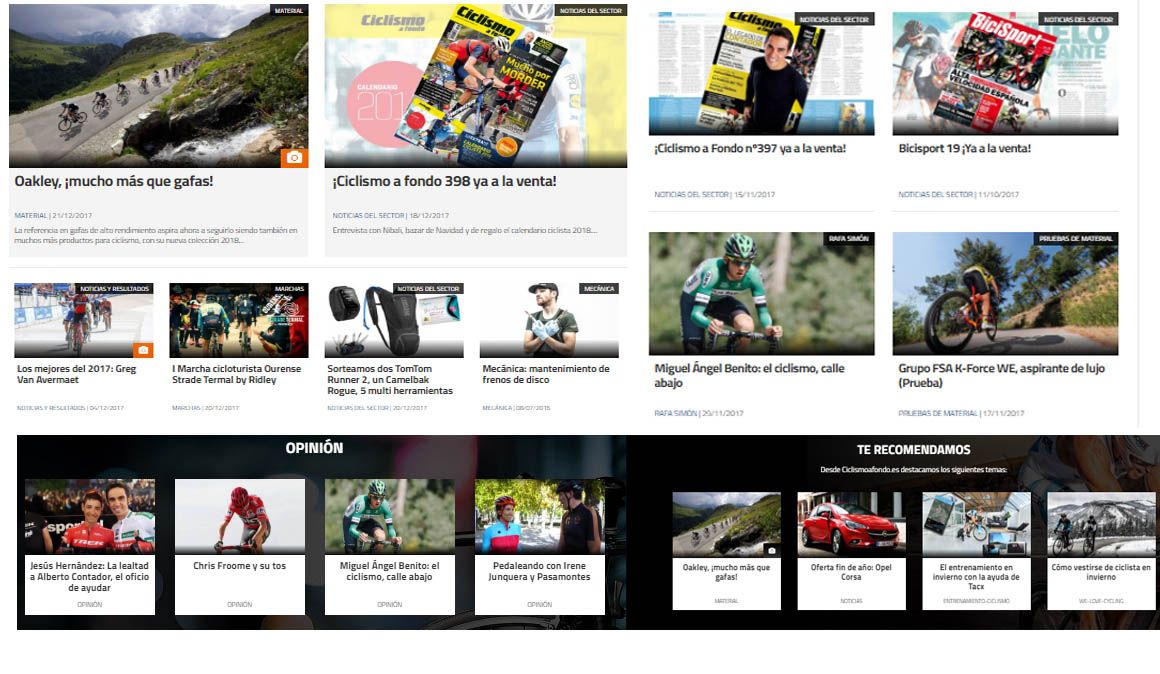Click the red Opel Corsa car thumbnail
The height and width of the screenshot is (674, 1160).
pos(852,524)
